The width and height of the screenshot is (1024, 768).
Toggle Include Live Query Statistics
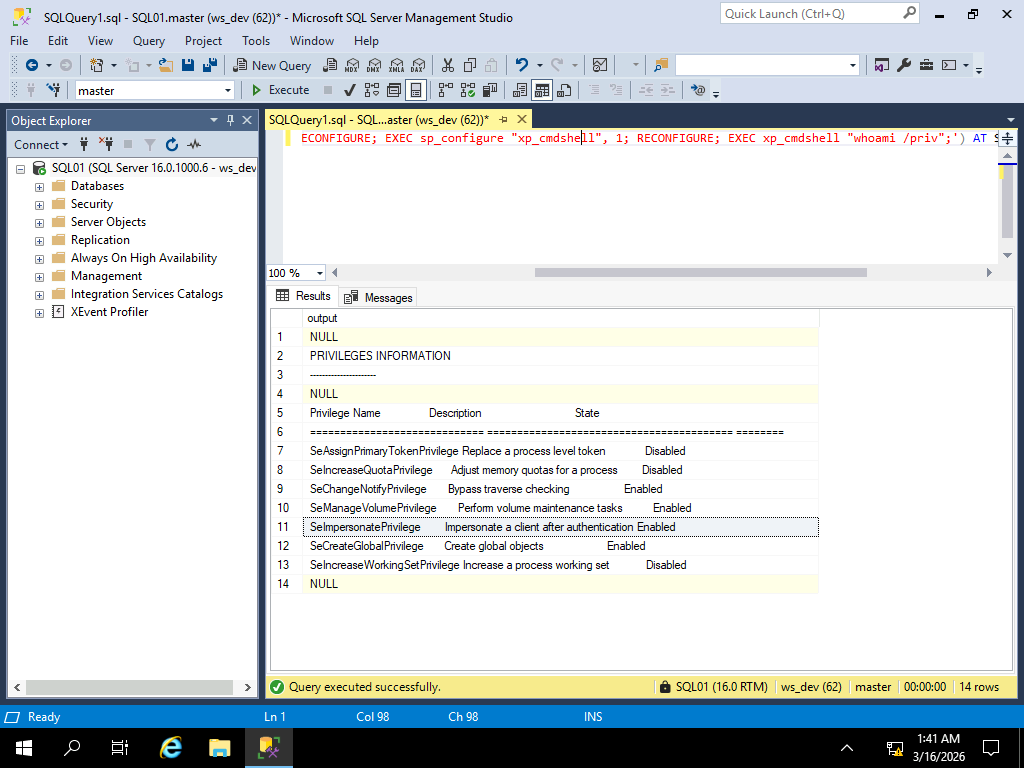468,90
